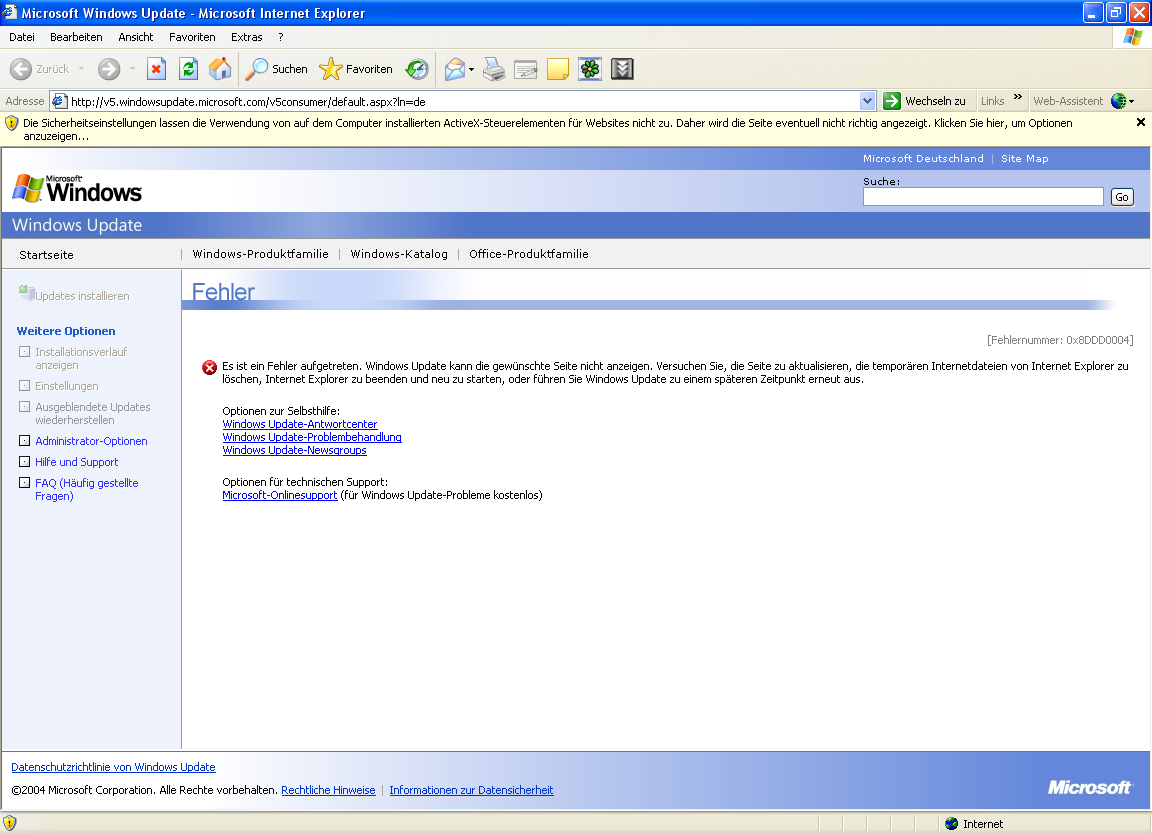Open the Rechtliche Hinweise link
The image size is (1152, 834).
tap(328, 791)
